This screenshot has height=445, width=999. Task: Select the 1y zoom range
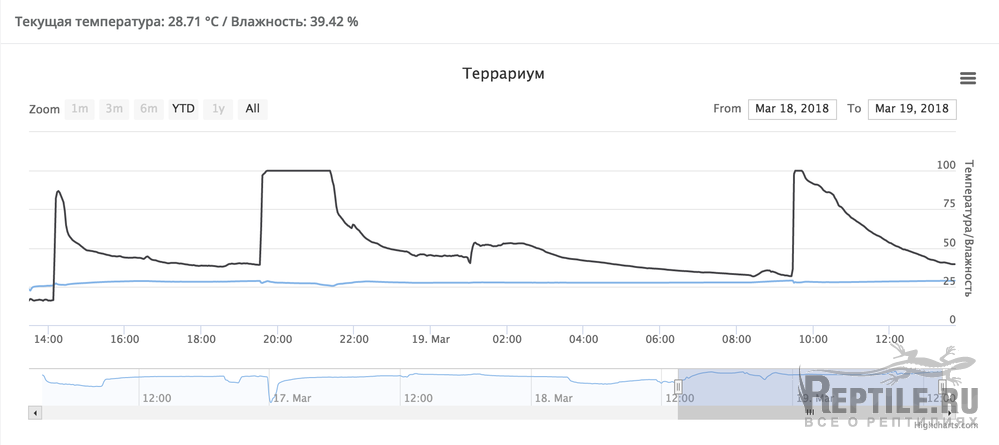(217, 109)
